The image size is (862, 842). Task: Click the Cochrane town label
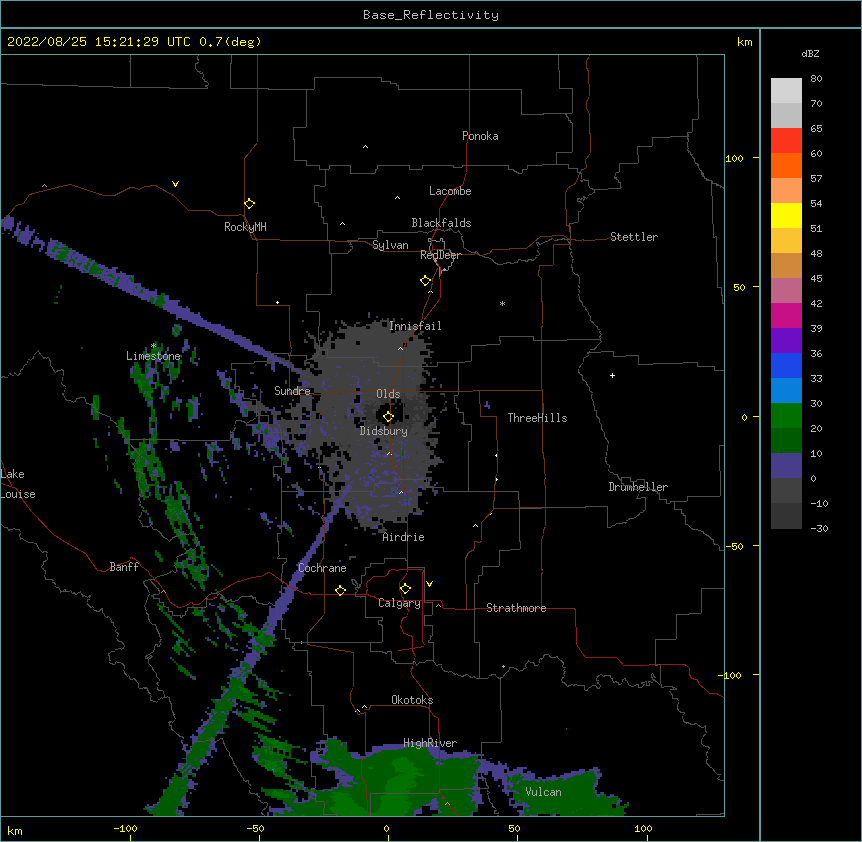coord(322,568)
